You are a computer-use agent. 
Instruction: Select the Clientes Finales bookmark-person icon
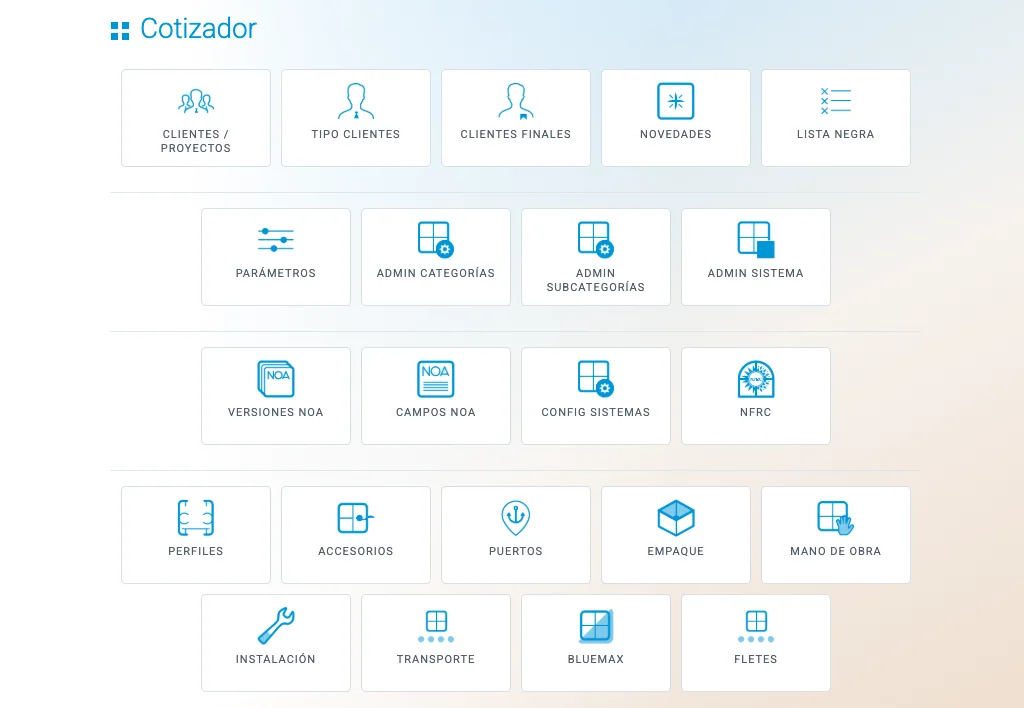(516, 101)
